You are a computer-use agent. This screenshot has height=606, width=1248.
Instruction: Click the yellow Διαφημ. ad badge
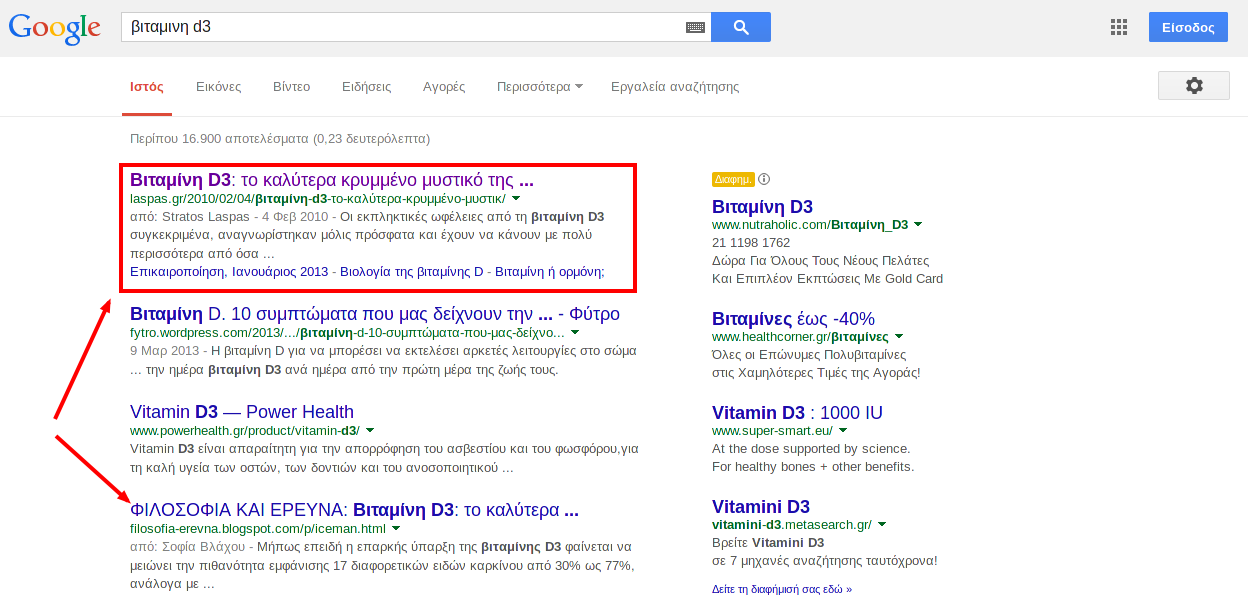pos(733,179)
